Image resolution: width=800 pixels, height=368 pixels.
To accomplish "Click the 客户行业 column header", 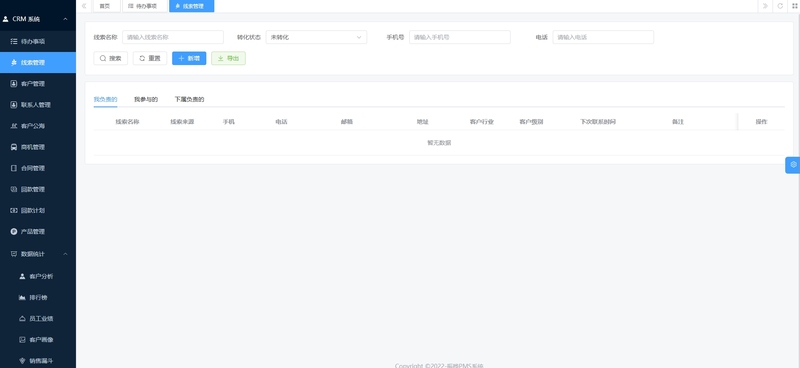I will [482, 122].
